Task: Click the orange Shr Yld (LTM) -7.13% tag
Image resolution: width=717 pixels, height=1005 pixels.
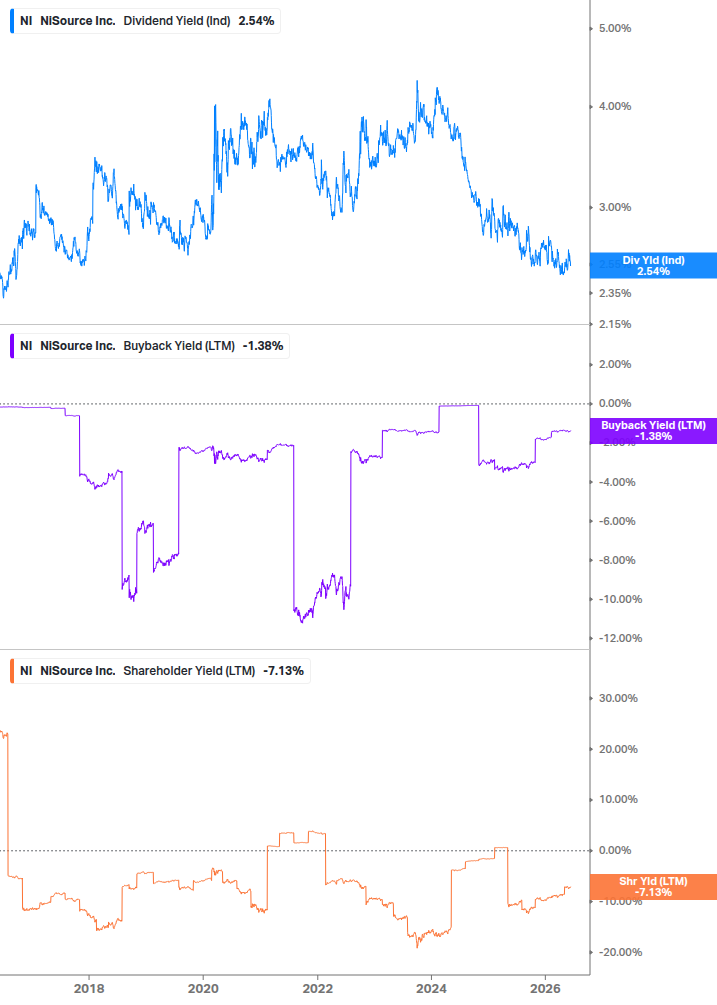Action: 653,886
